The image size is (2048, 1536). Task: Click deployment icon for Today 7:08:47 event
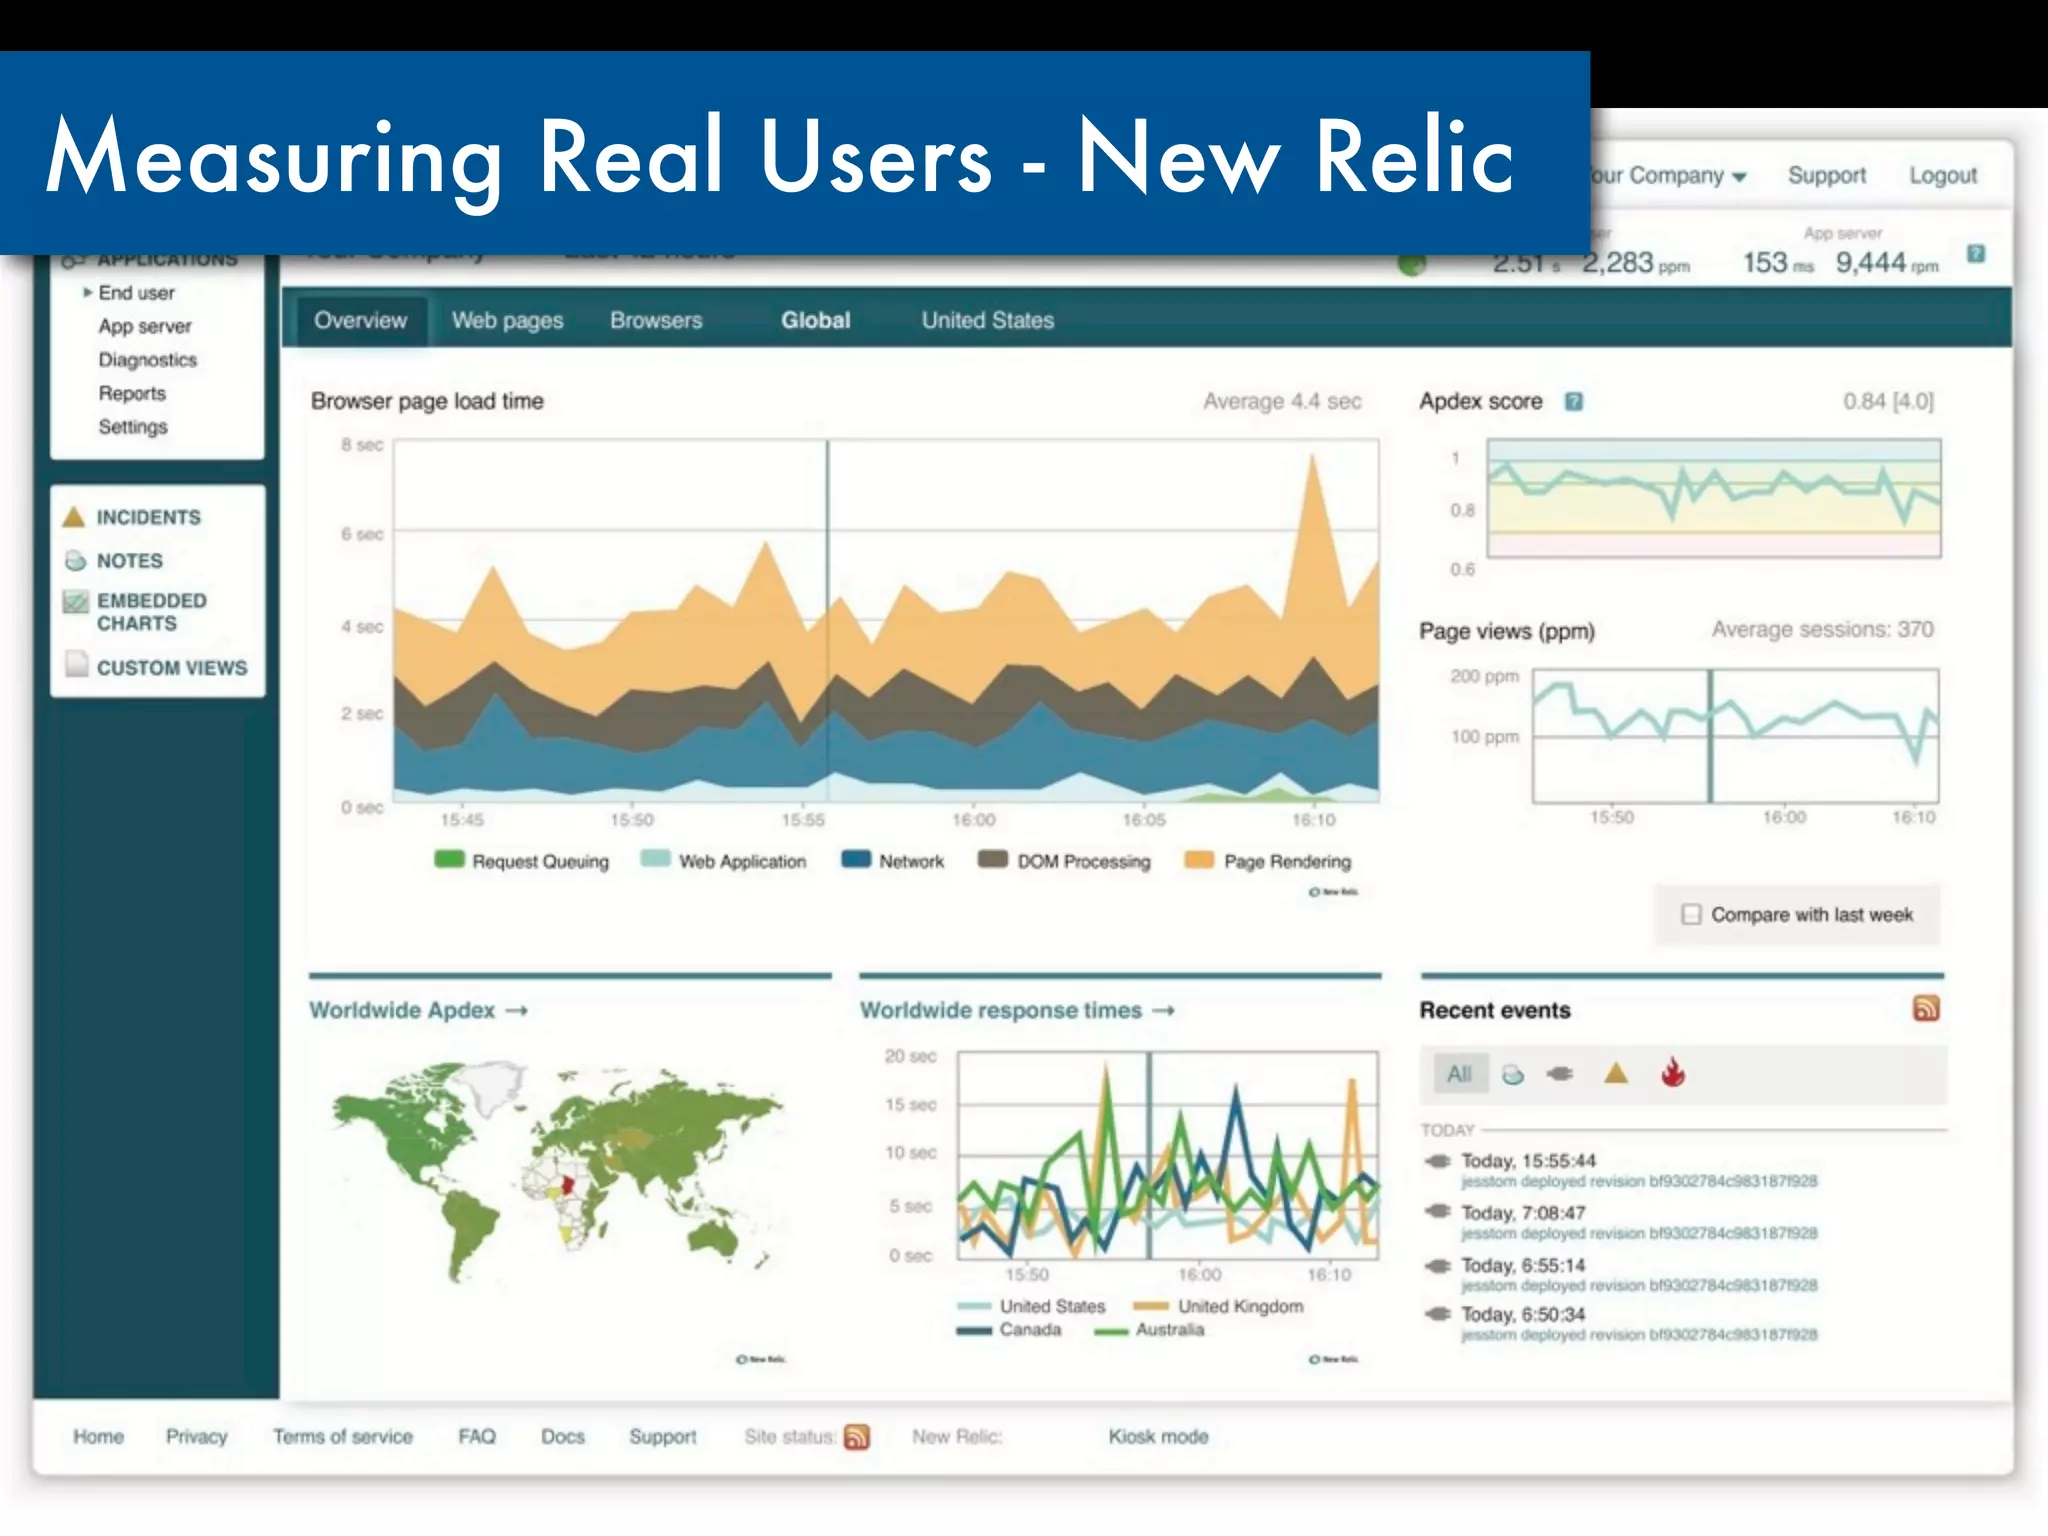coord(1438,1211)
